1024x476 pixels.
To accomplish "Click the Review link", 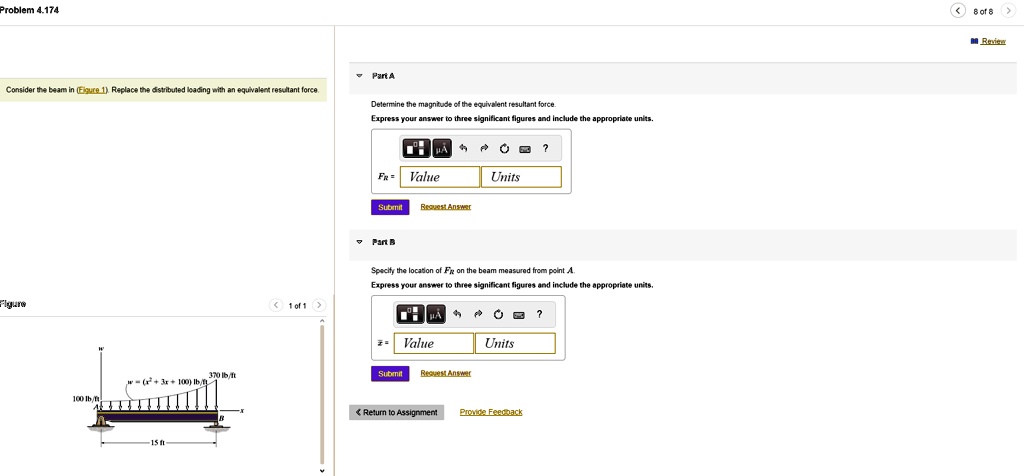I will [x=992, y=41].
